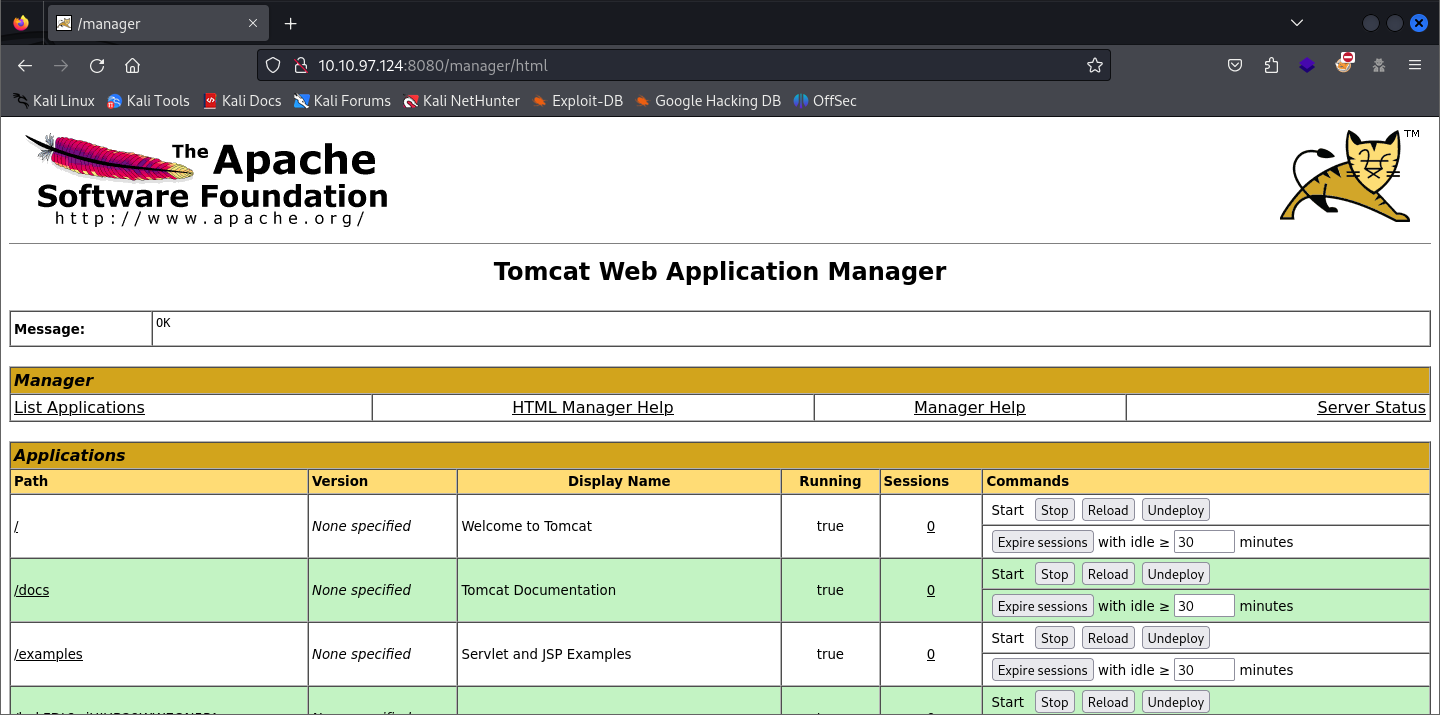The height and width of the screenshot is (715, 1440).
Task: Click the shield tracking protection icon
Action: pos(274,66)
